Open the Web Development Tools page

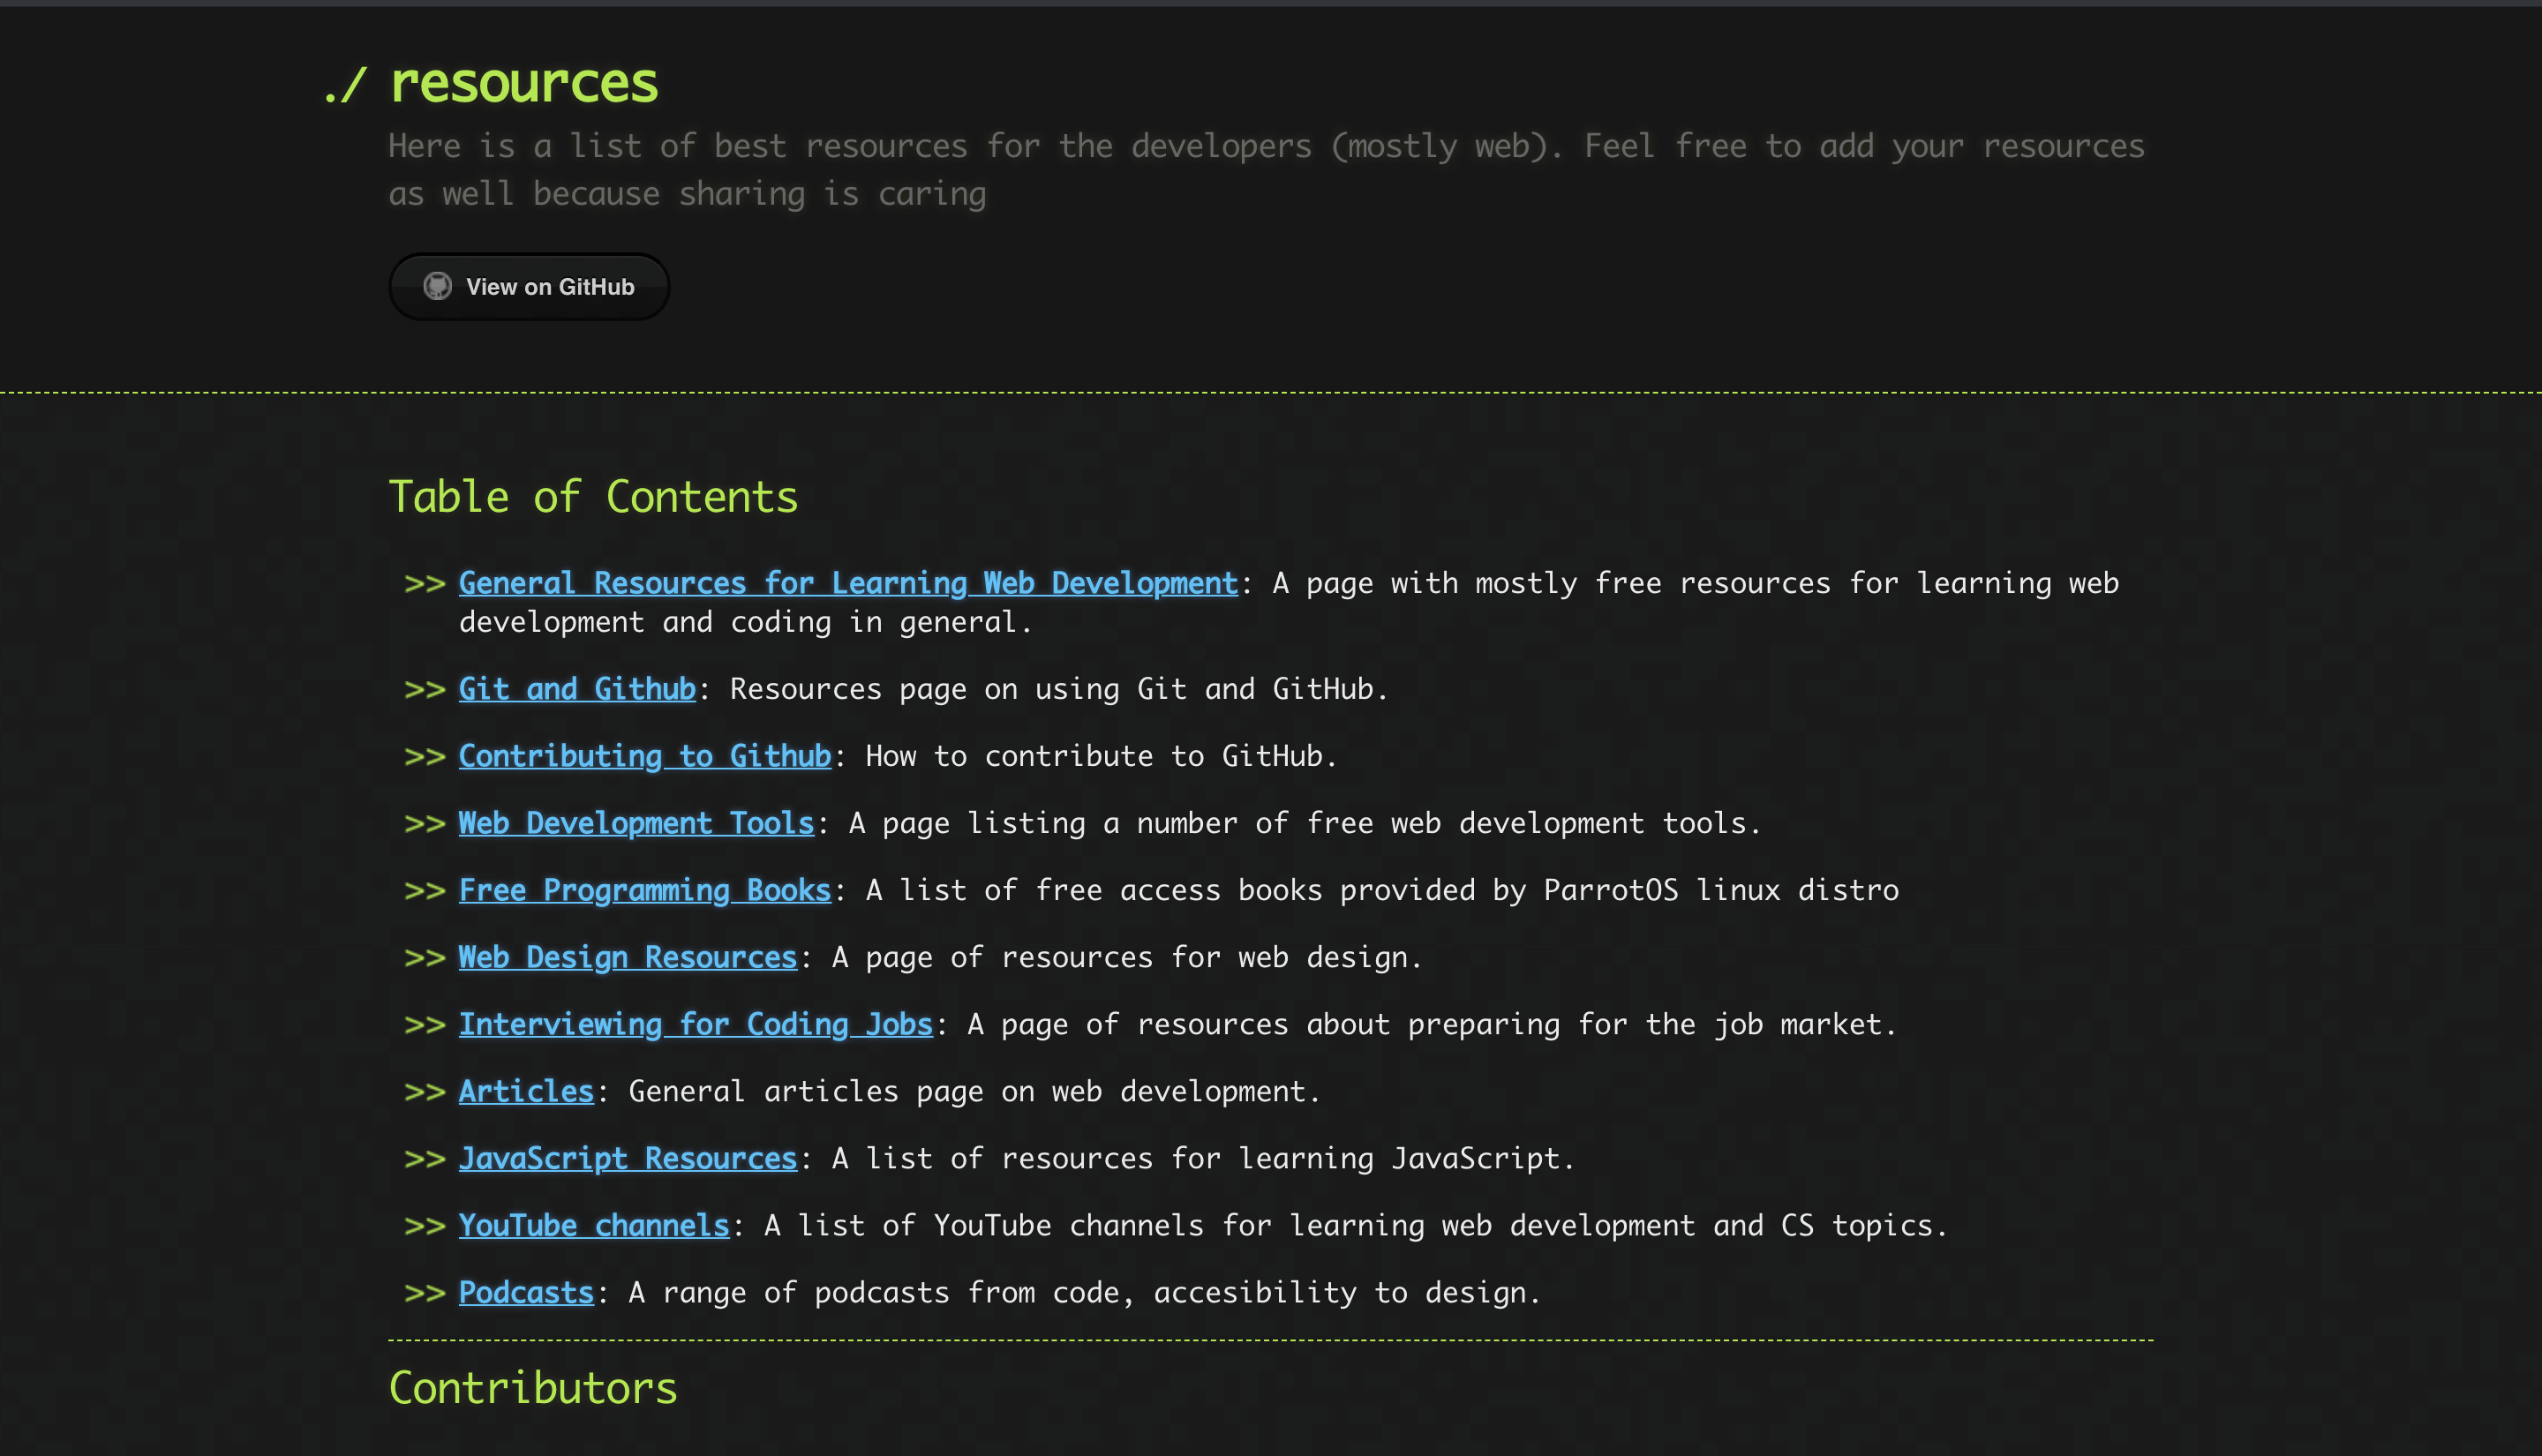(637, 823)
